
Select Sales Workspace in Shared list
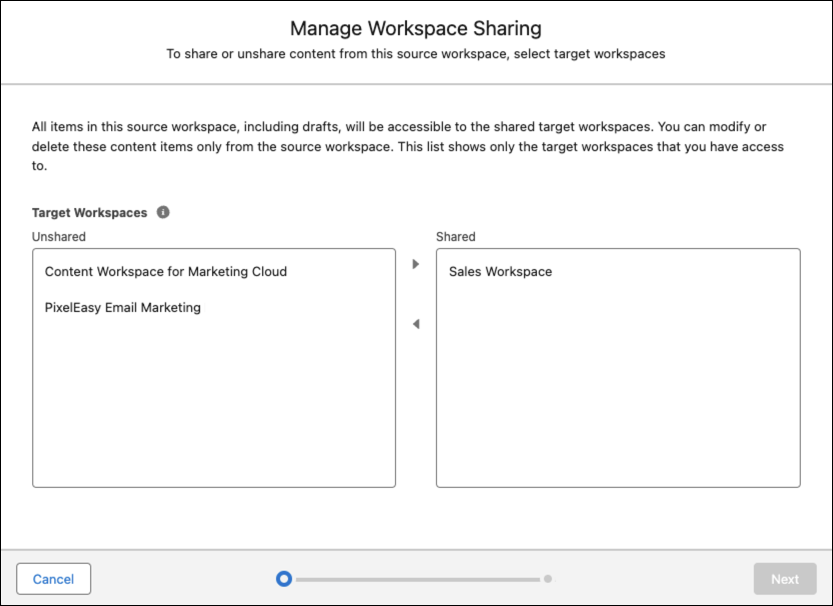618,271
